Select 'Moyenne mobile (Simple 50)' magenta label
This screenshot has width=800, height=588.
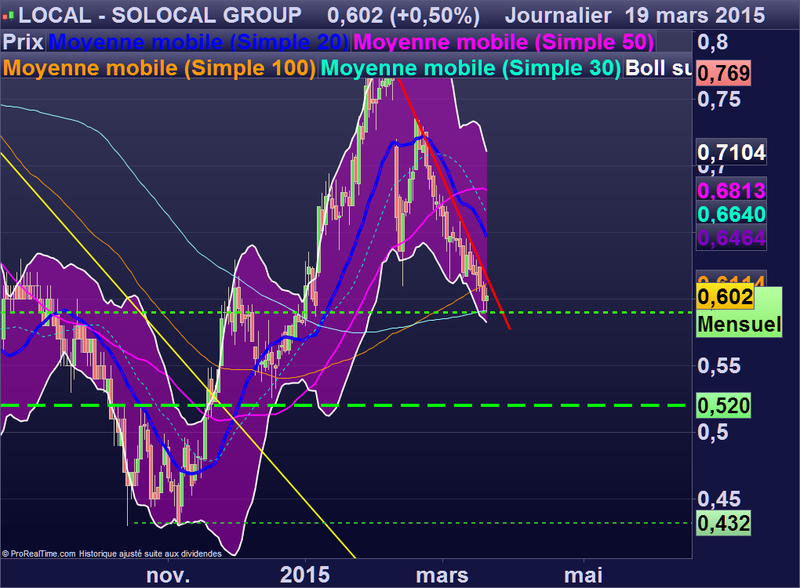504,42
